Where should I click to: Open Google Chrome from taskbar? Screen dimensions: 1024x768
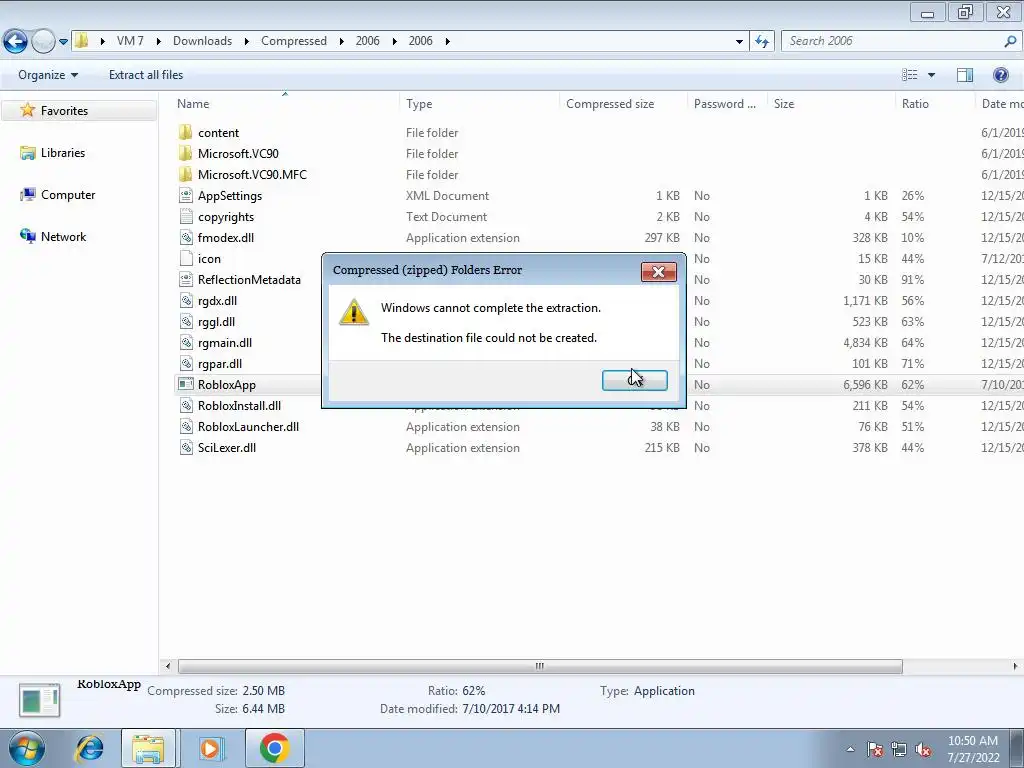point(274,748)
